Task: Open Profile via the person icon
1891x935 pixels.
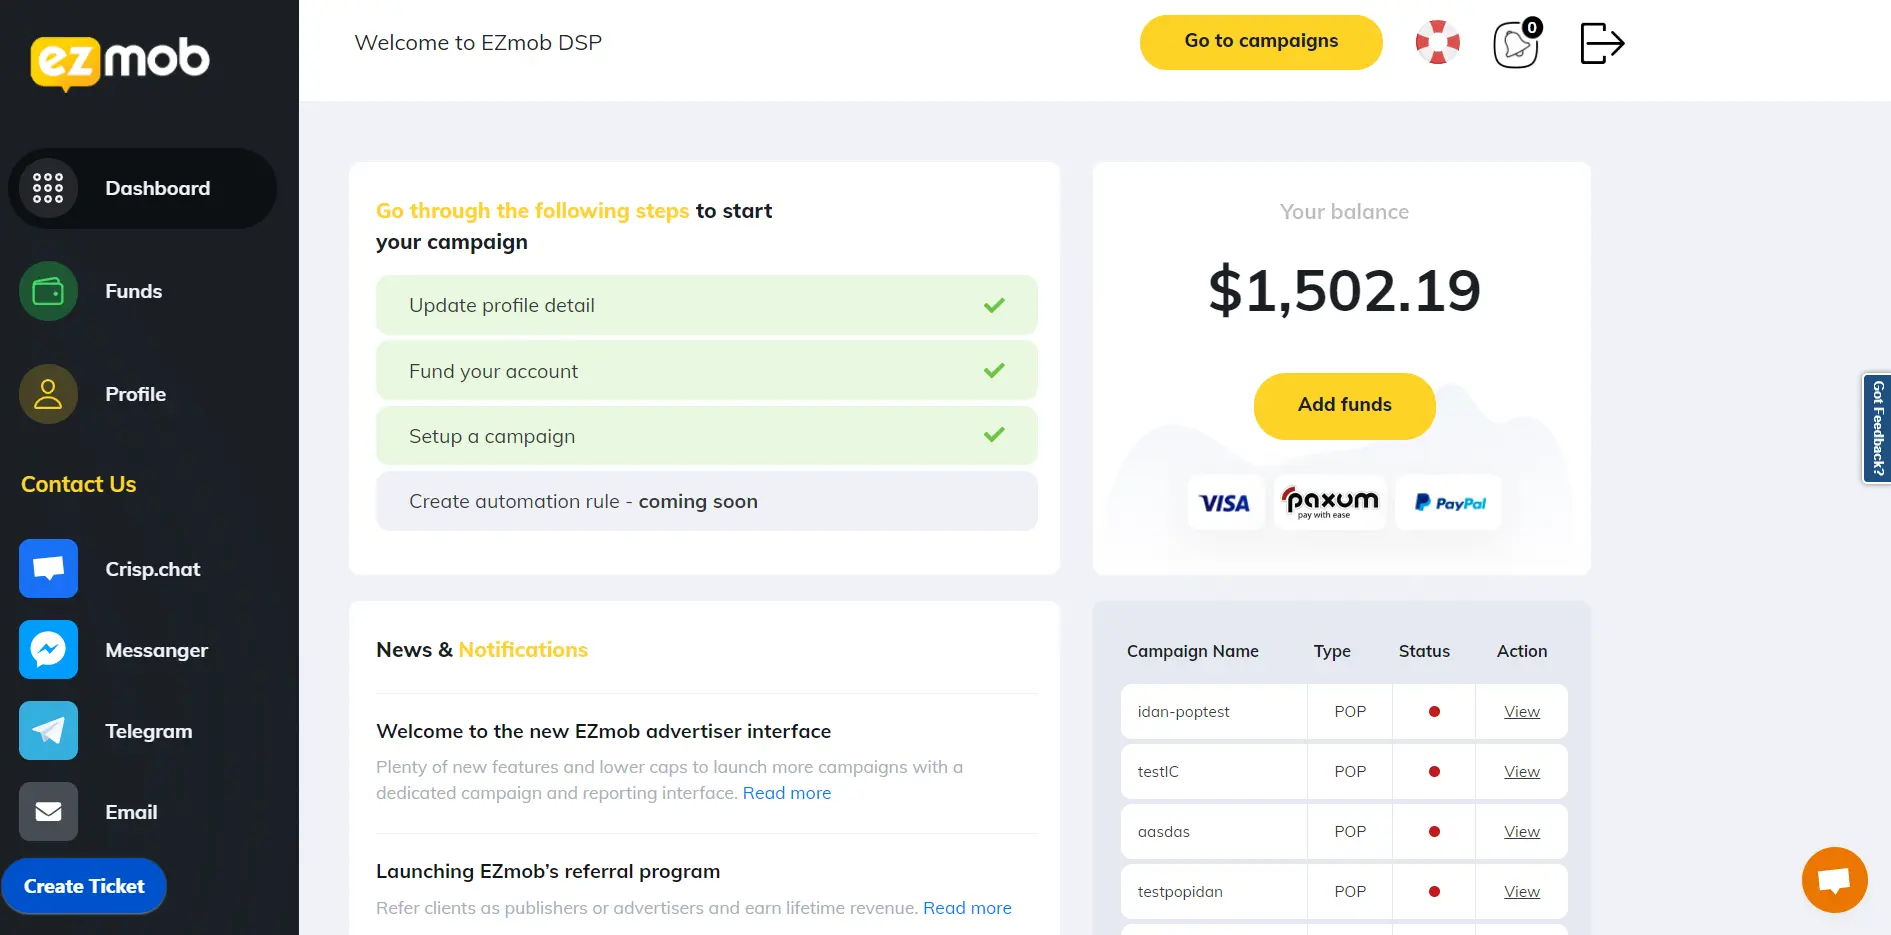Action: pyautogui.click(x=47, y=393)
